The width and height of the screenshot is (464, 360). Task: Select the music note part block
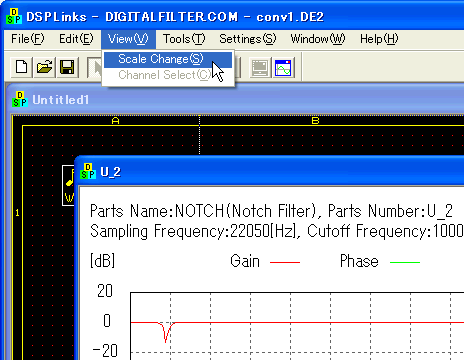point(68,185)
